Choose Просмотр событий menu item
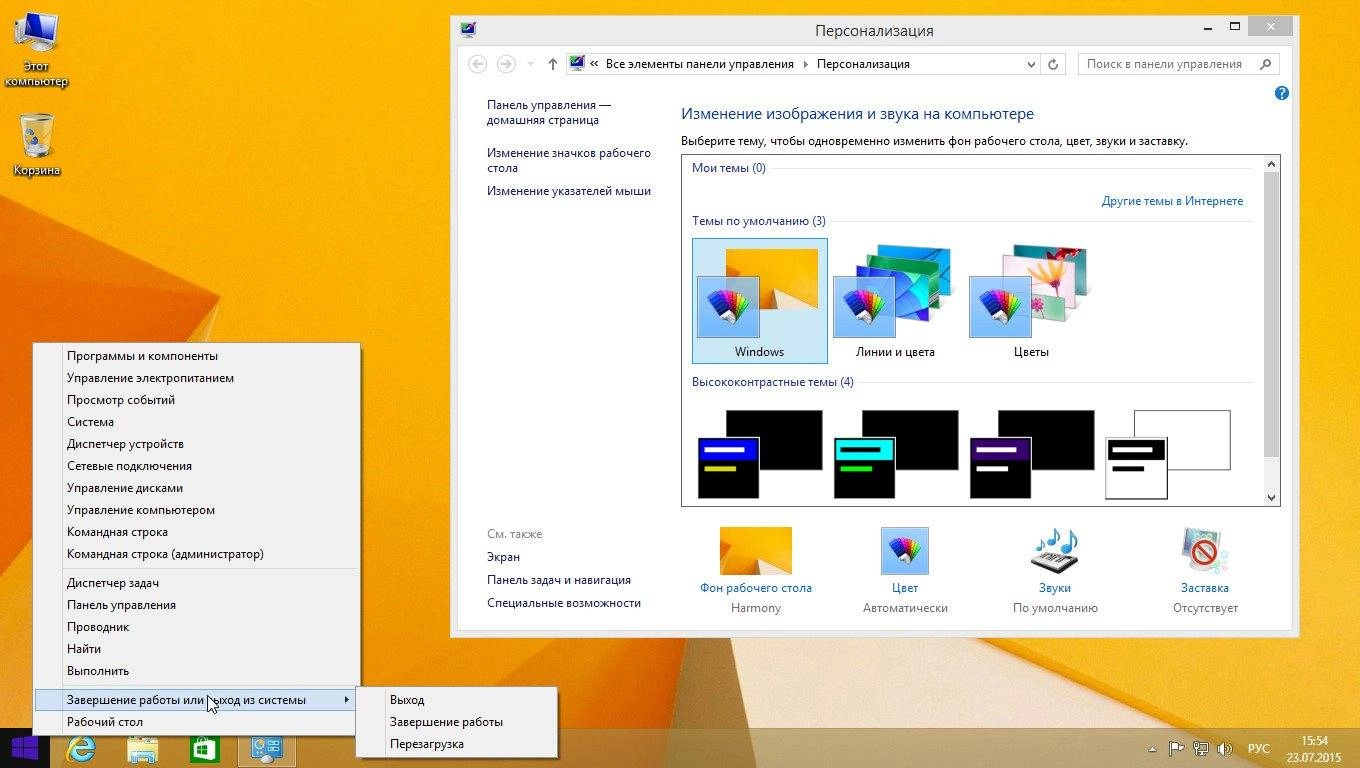The width and height of the screenshot is (1360, 768). click(x=197, y=400)
